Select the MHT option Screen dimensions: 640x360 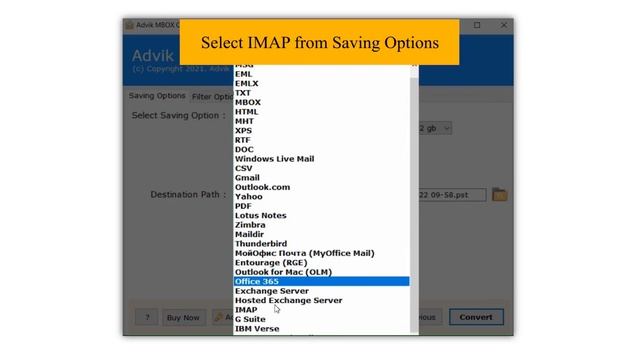322,121
